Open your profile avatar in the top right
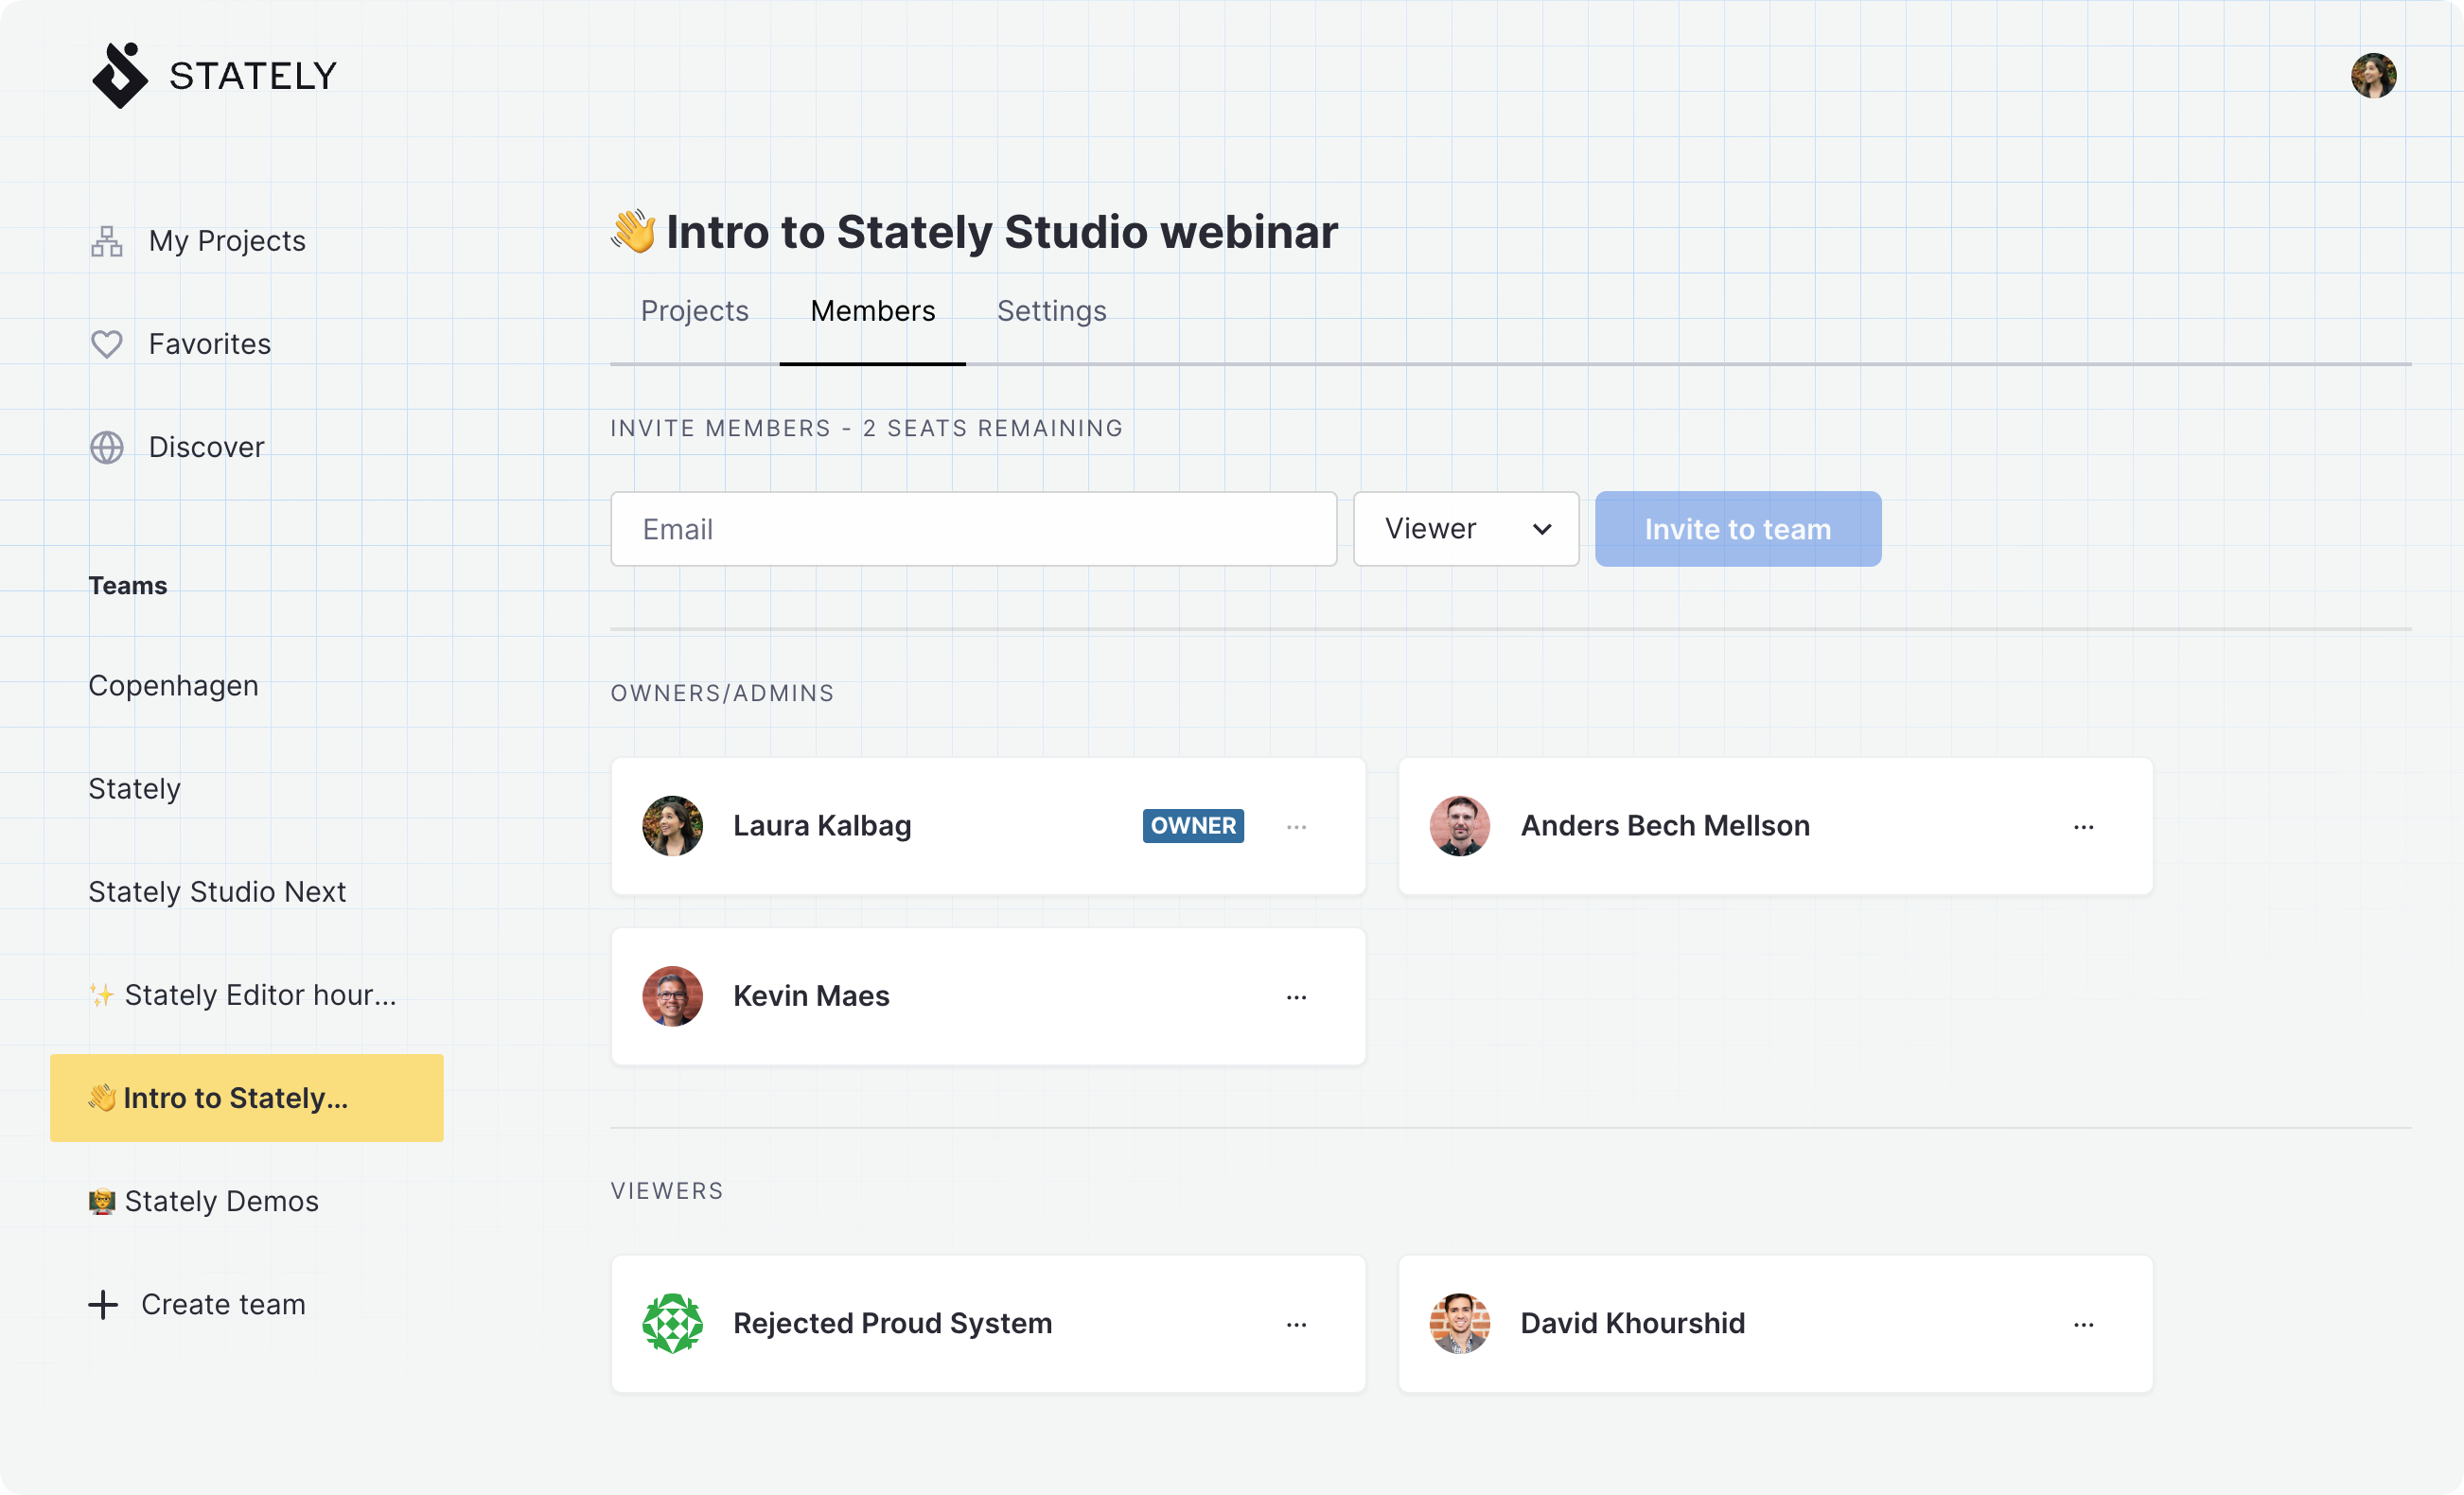This screenshot has width=2464, height=1495. [x=2374, y=74]
